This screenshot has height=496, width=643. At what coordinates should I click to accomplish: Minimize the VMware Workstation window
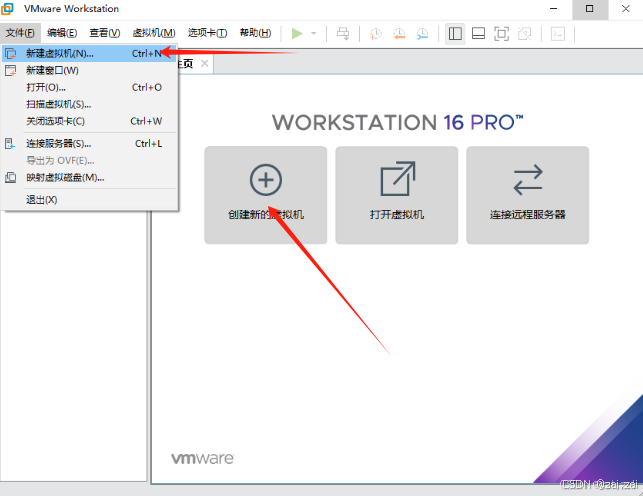tap(554, 9)
